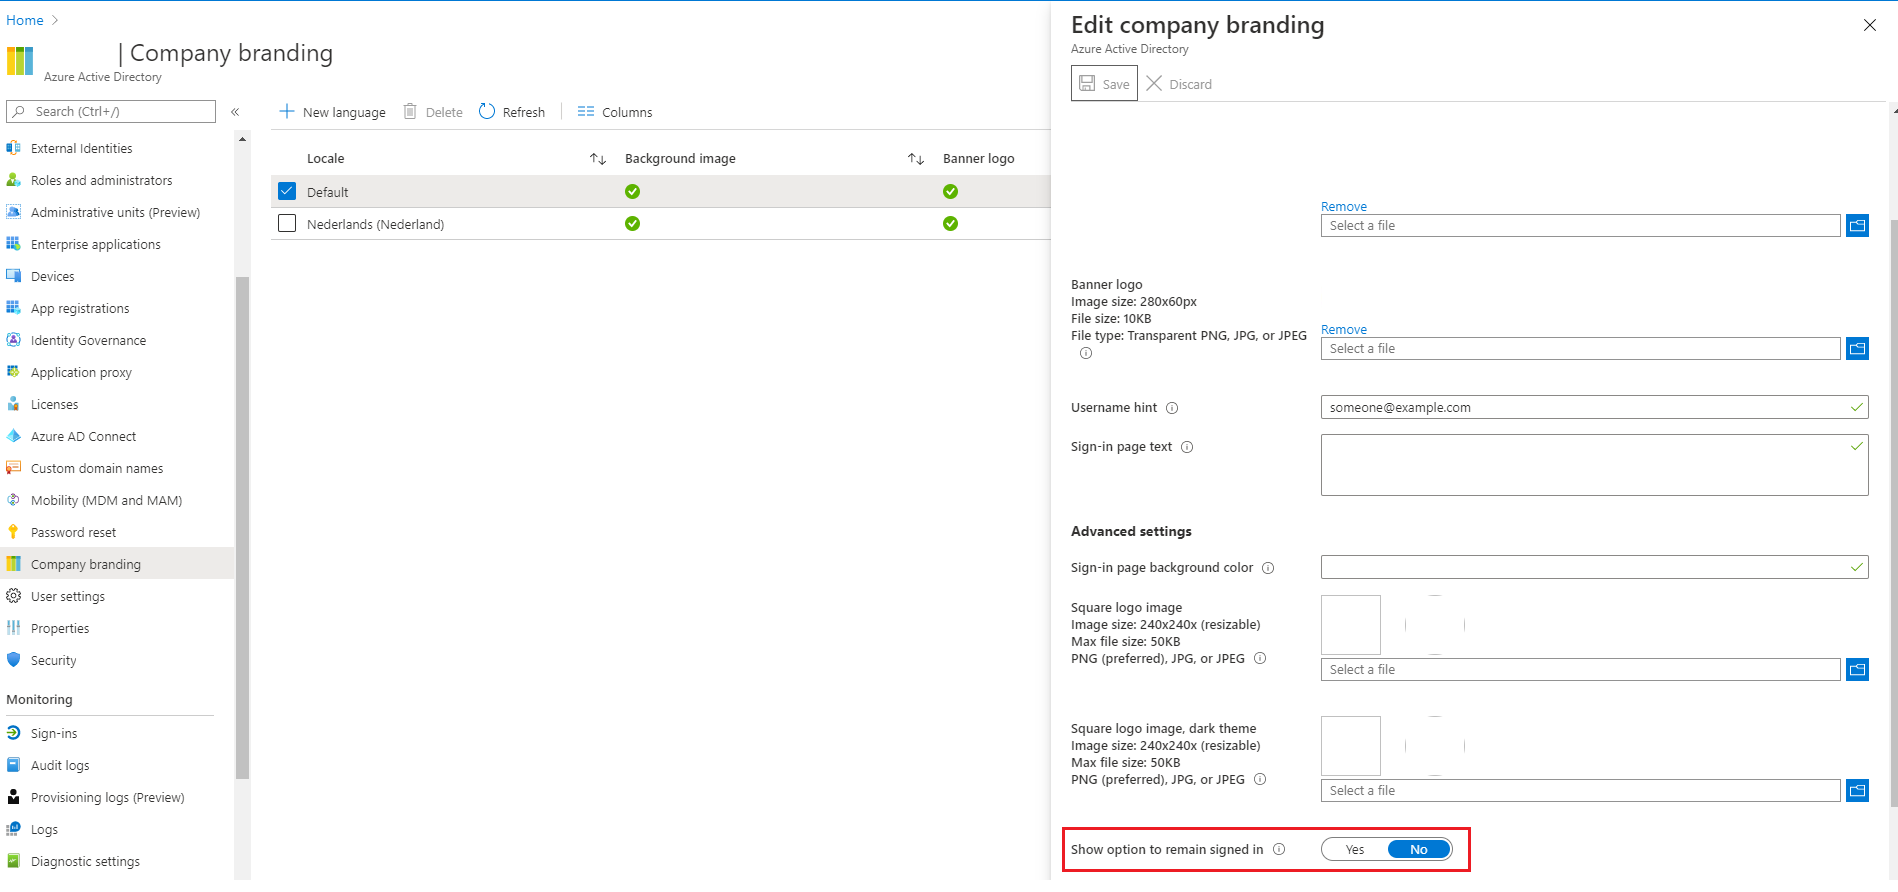View Sign-ins monitoring
This screenshot has width=1898, height=892.
pyautogui.click(x=54, y=733)
